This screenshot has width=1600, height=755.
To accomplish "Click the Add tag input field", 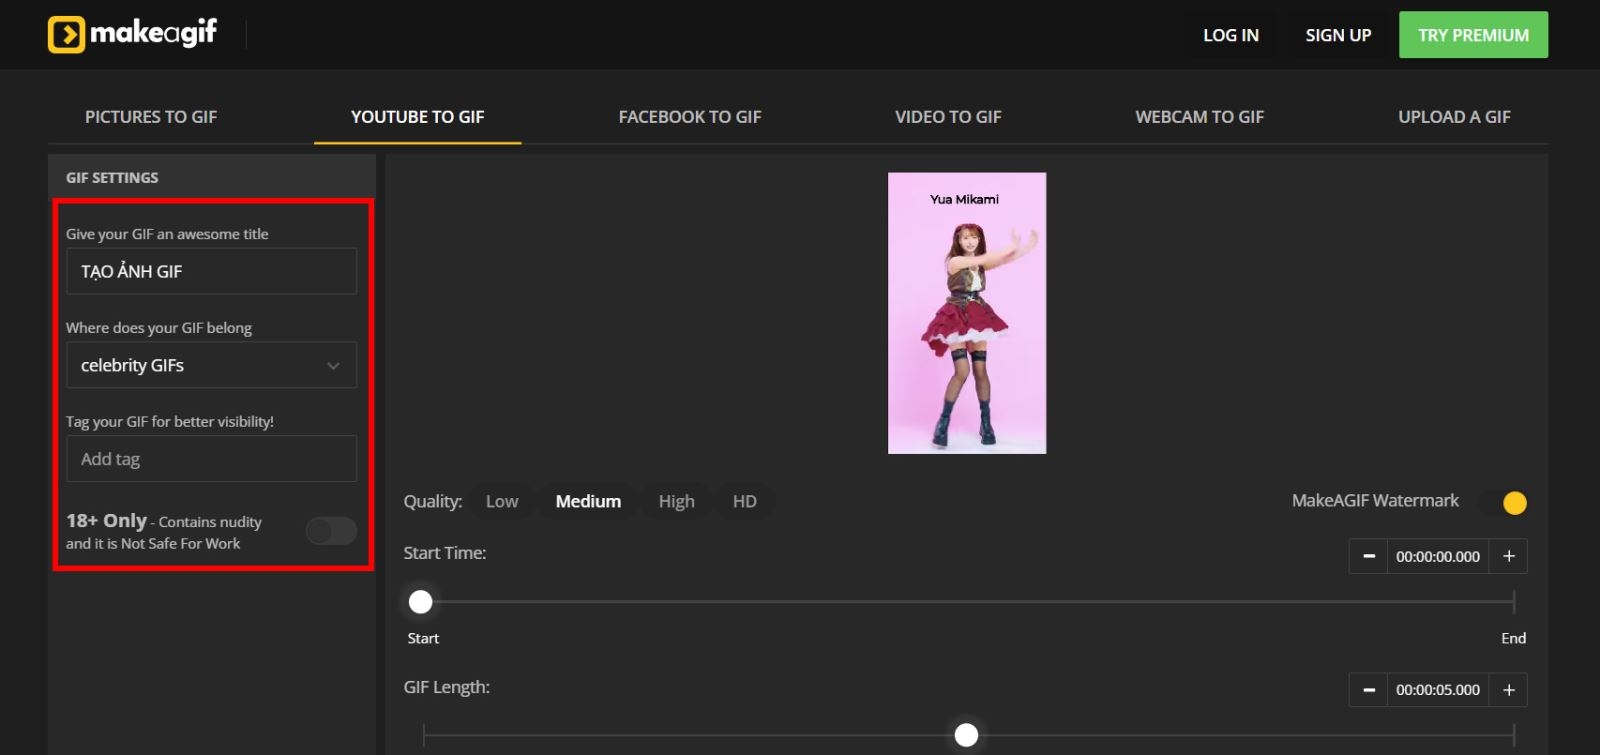I will point(211,459).
